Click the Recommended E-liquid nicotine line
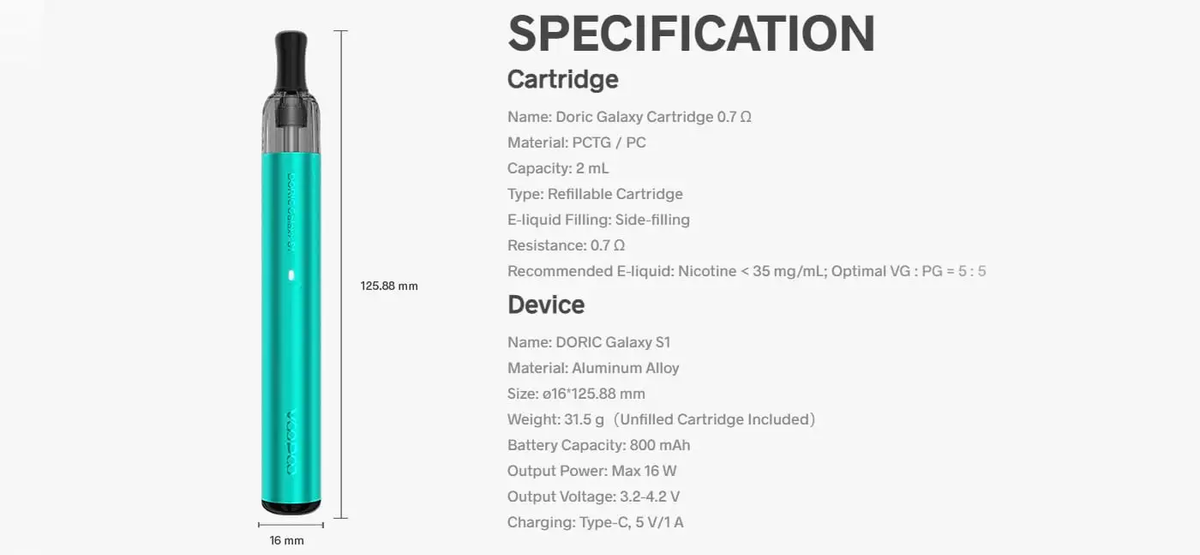The height and width of the screenshot is (555, 1200). 746,271
